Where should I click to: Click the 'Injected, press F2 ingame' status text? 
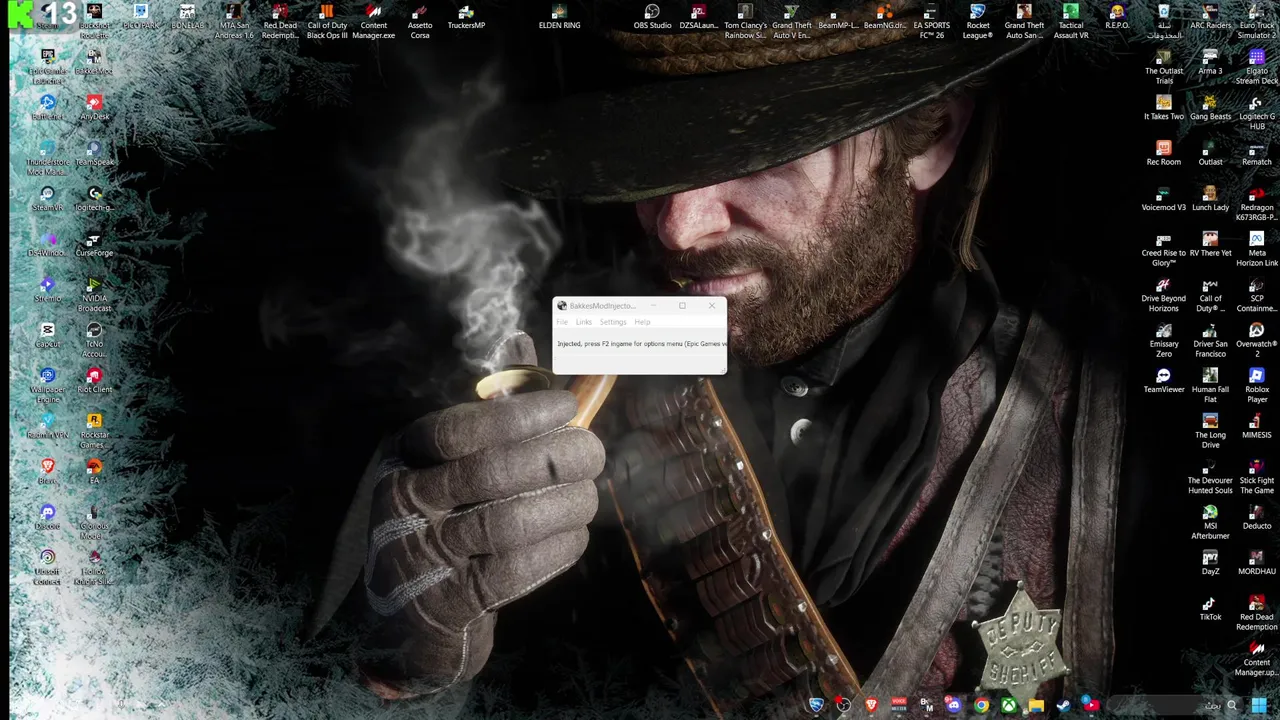pyautogui.click(x=641, y=344)
